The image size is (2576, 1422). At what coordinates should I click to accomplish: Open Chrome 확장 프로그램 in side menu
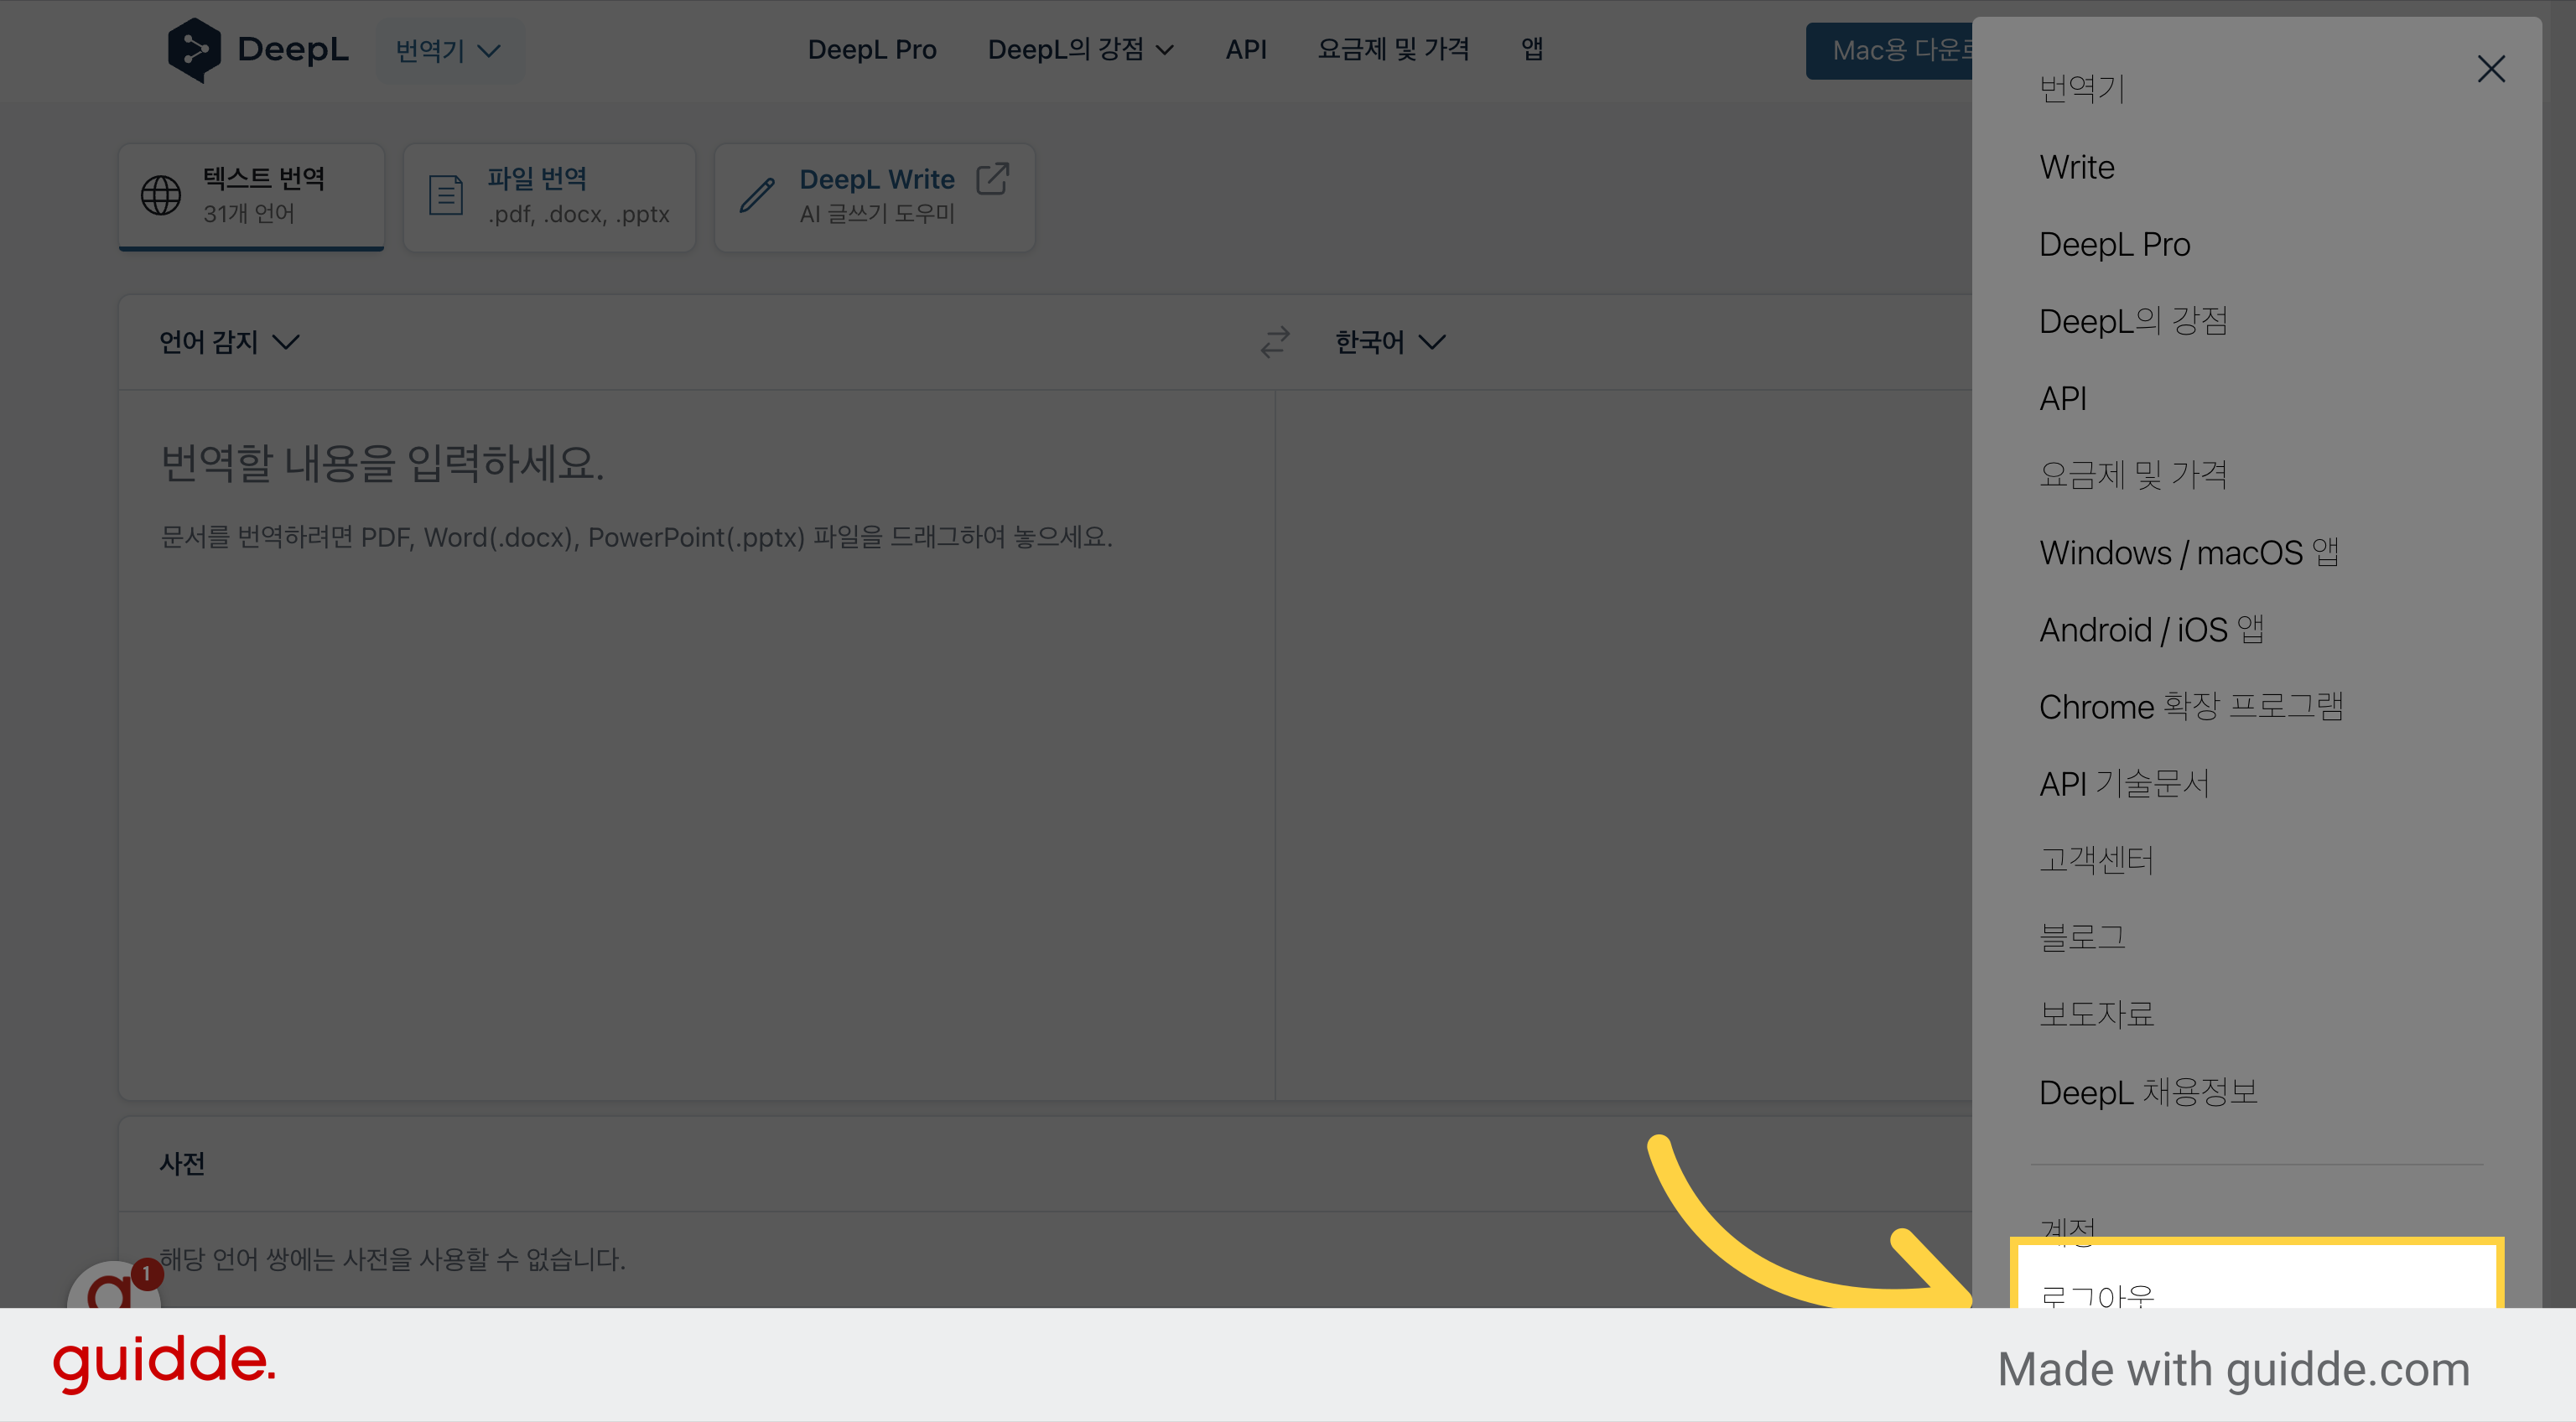[2192, 706]
